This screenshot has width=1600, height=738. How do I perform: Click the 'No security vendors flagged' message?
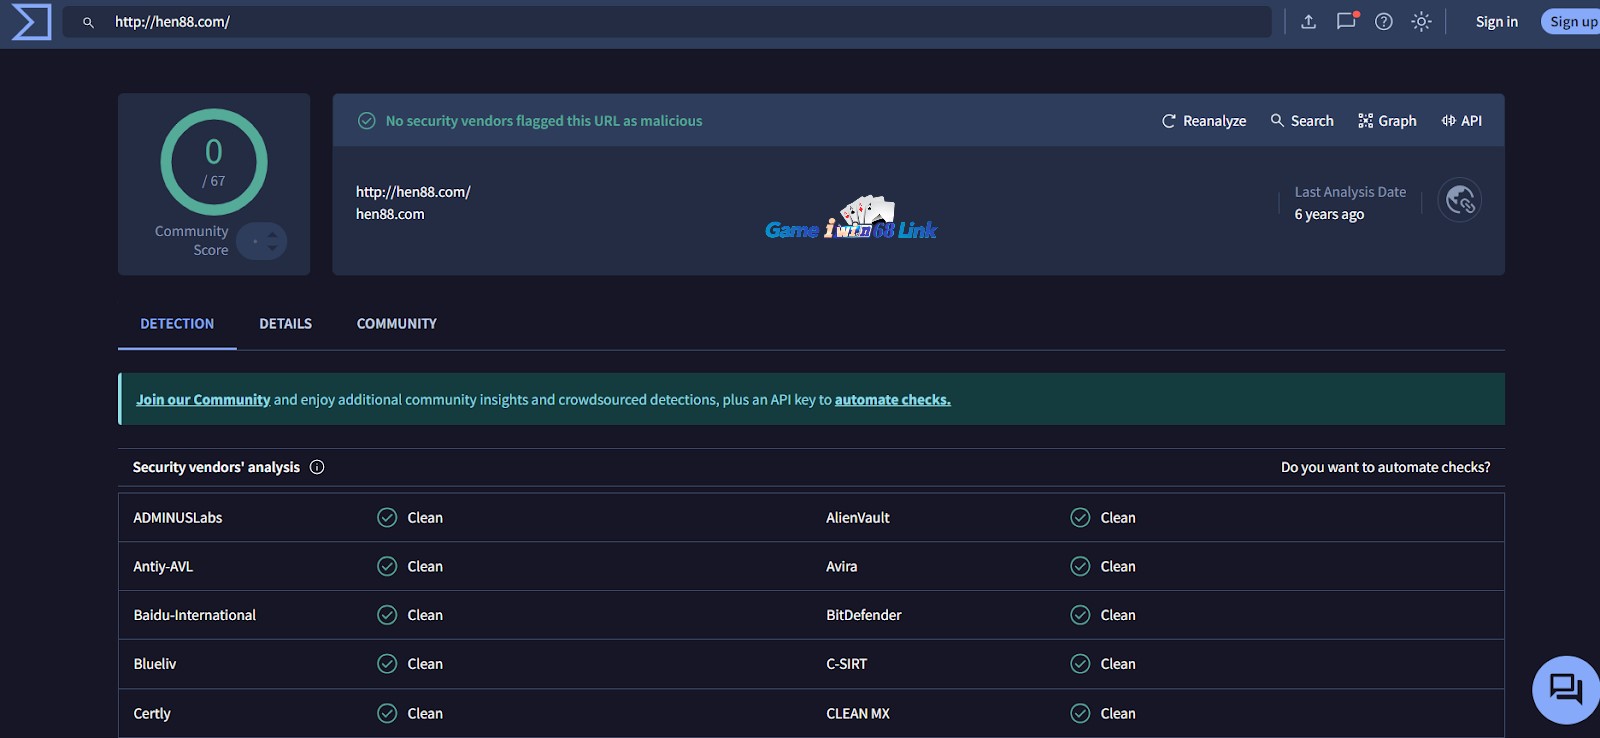(x=544, y=121)
